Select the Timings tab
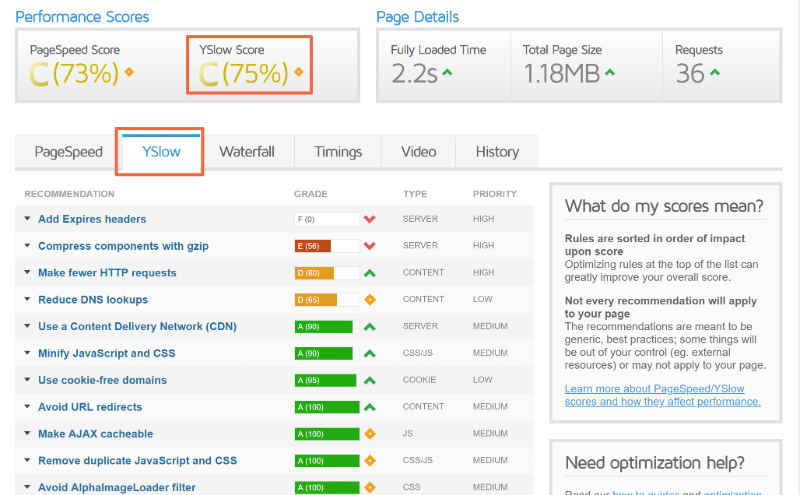This screenshot has width=800, height=495. coord(338,152)
